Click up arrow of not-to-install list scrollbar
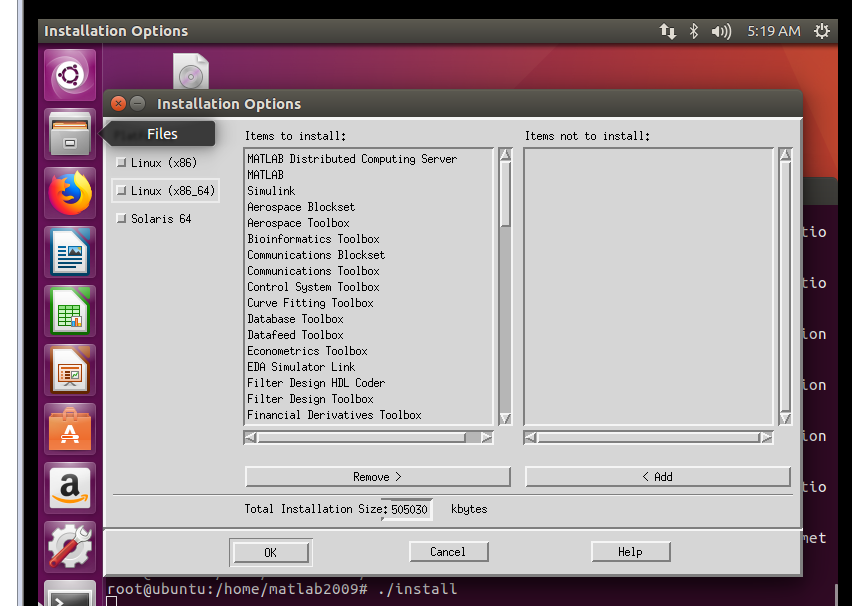Image resolution: width=852 pixels, height=606 pixels. coord(785,155)
